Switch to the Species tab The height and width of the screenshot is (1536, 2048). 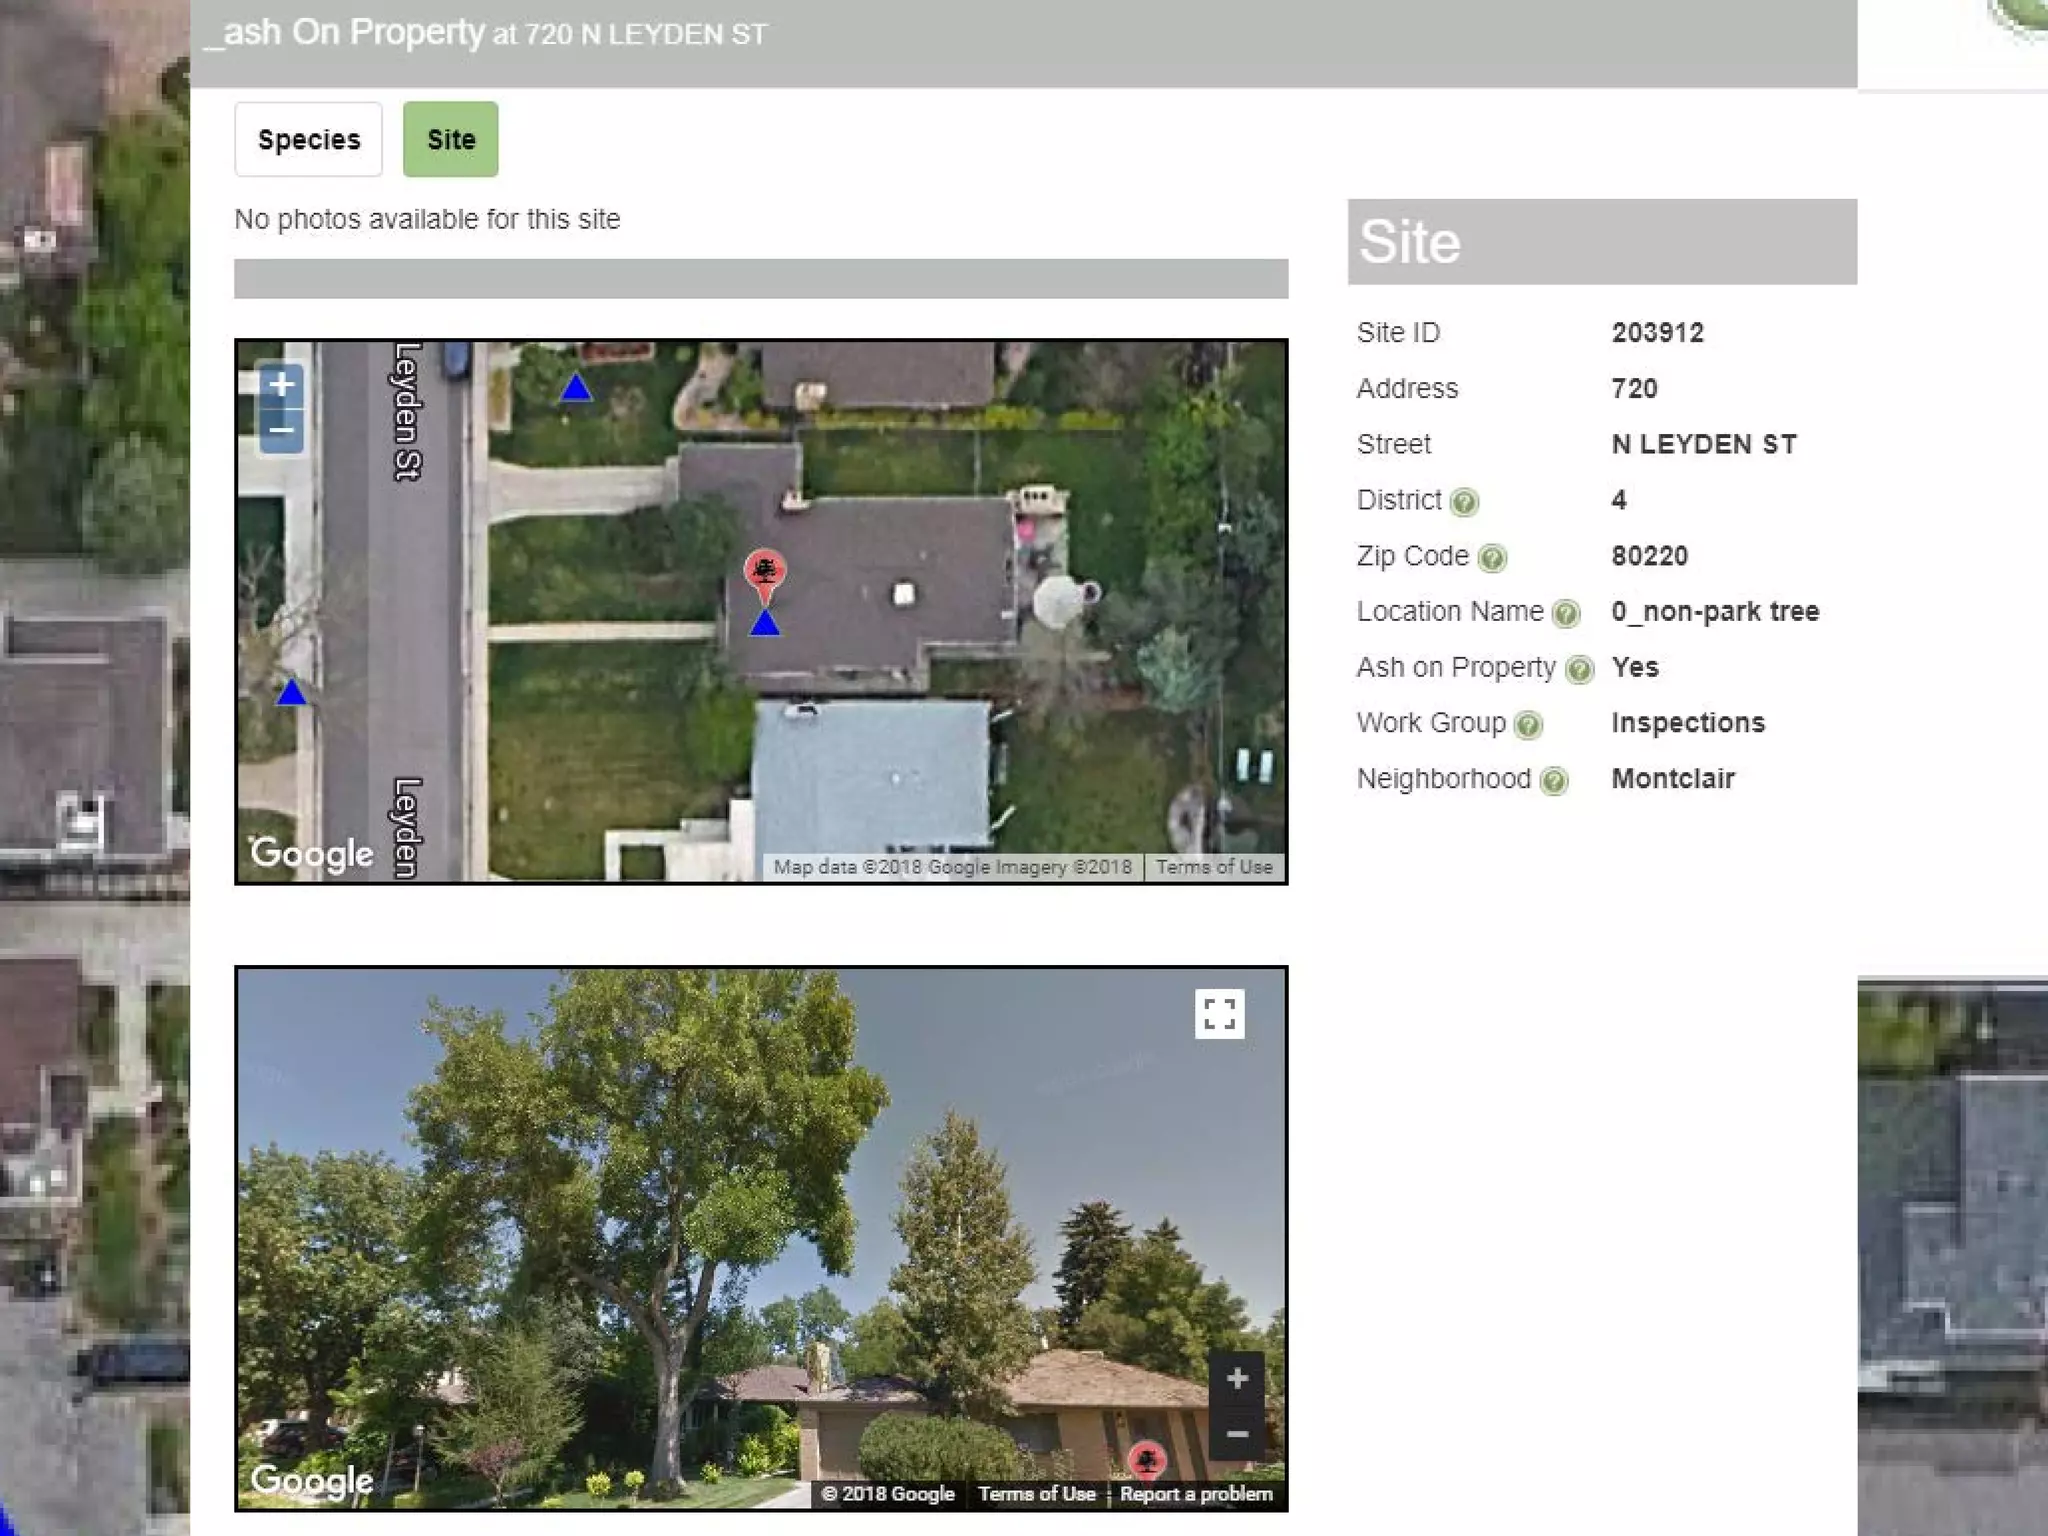coord(308,140)
